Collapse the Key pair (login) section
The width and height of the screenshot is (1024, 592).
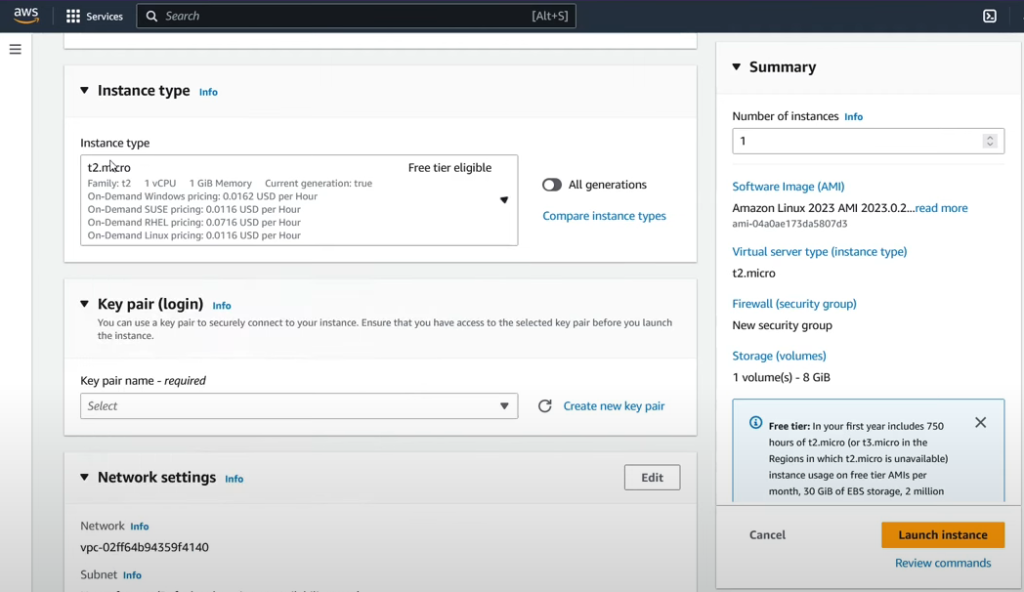point(84,304)
